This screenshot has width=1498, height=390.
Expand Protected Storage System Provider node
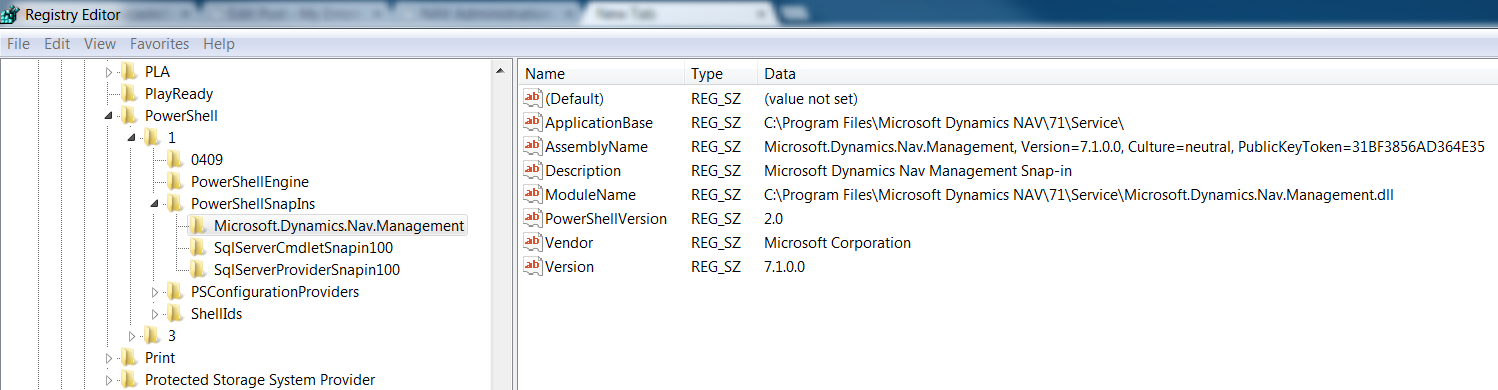click(110, 380)
